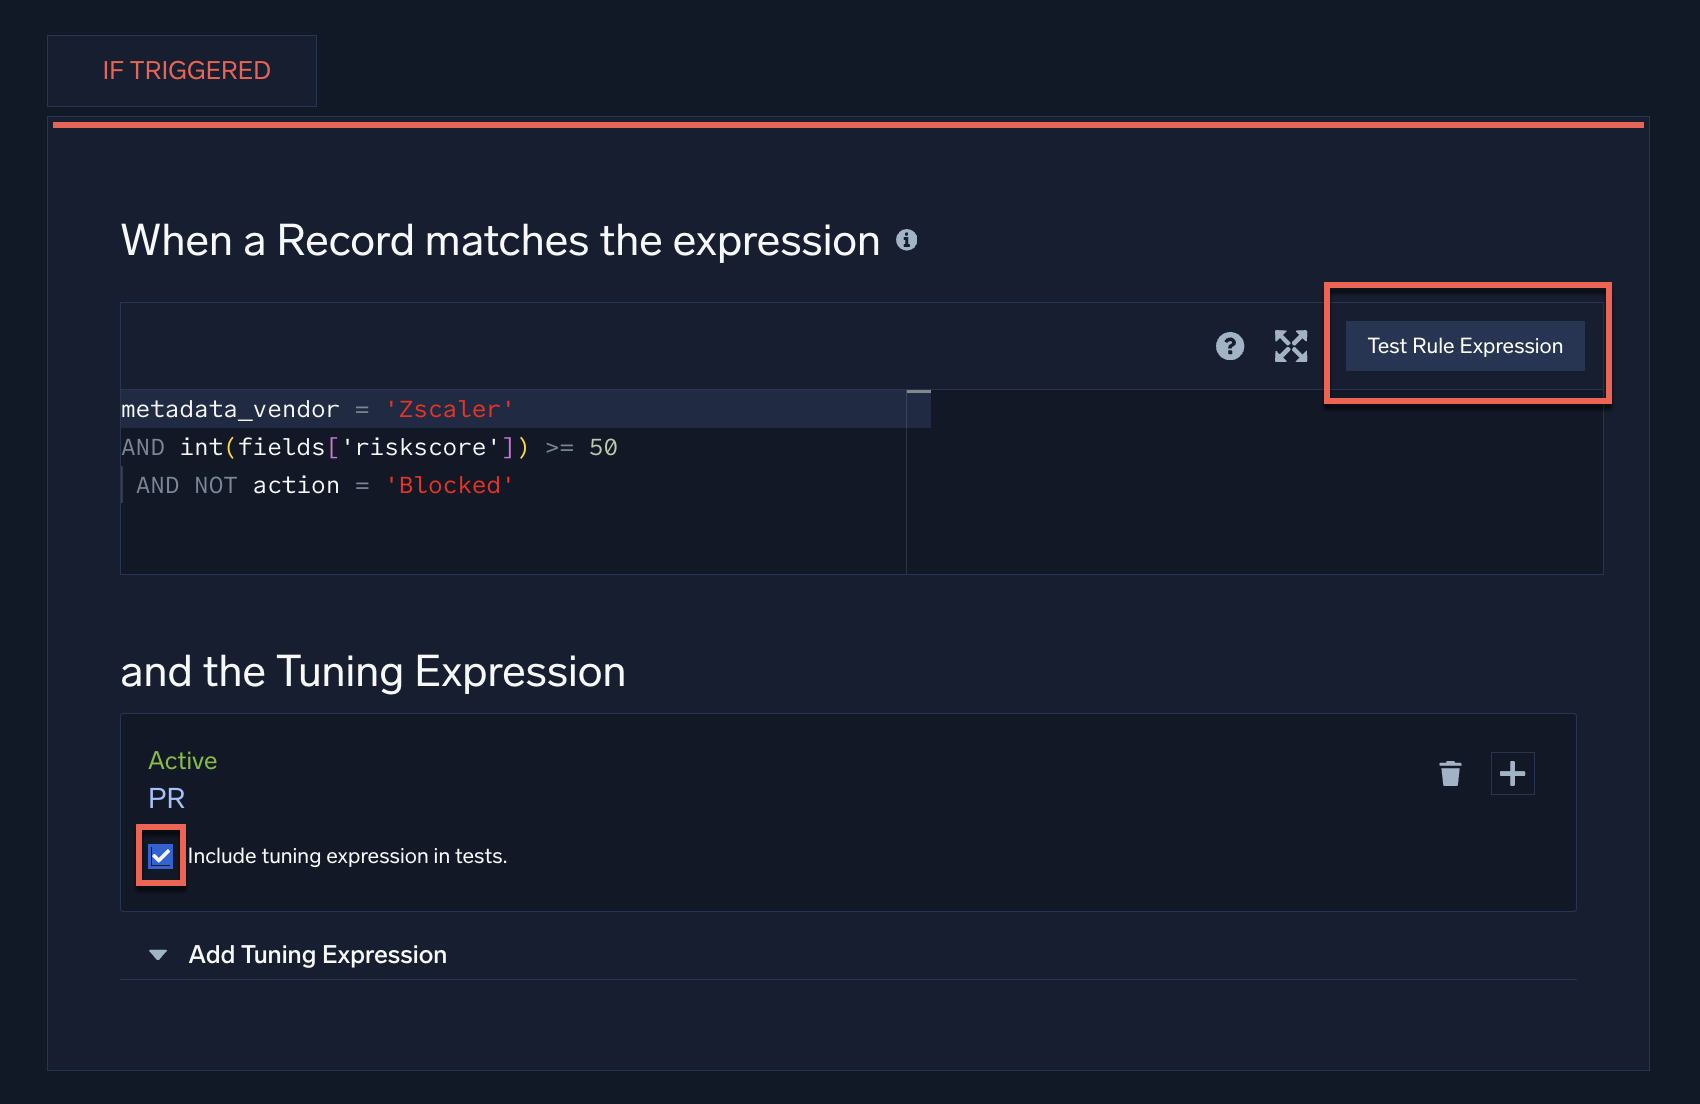The width and height of the screenshot is (1700, 1104).
Task: Delete the PR tuning expression with trash icon
Action: click(1450, 773)
